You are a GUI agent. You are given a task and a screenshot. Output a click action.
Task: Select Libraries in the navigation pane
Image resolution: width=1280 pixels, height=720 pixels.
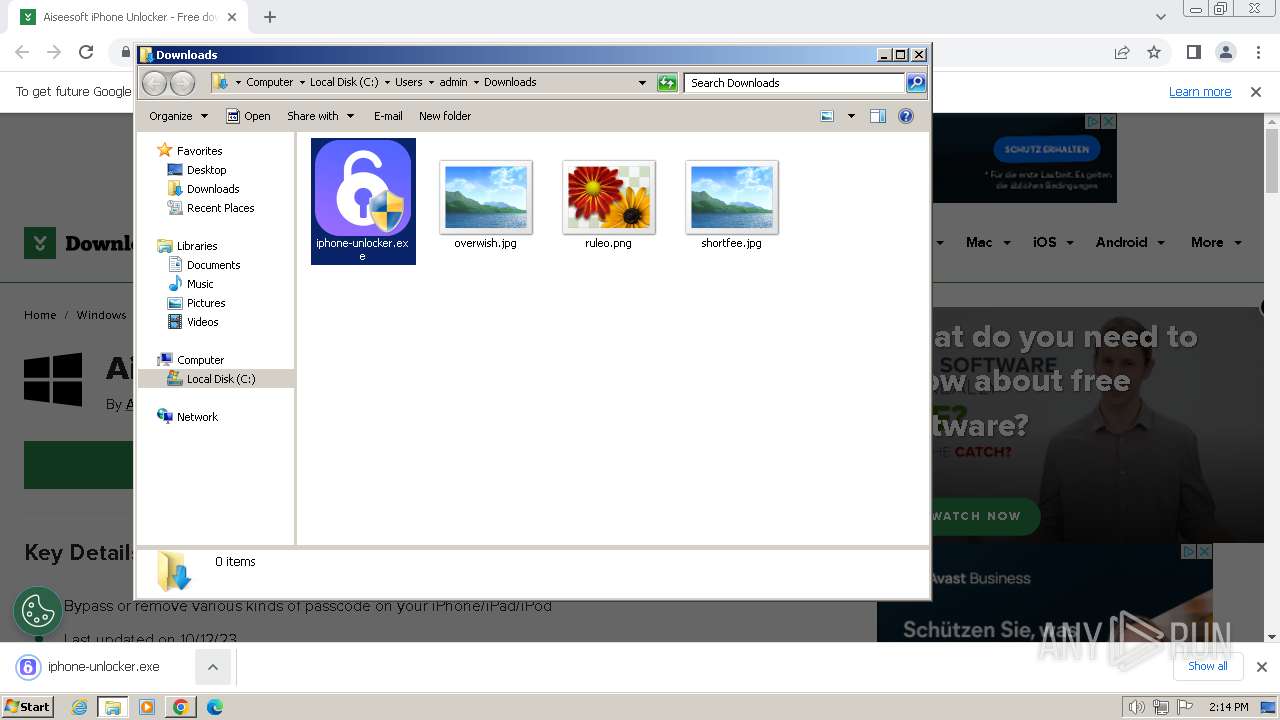197,246
